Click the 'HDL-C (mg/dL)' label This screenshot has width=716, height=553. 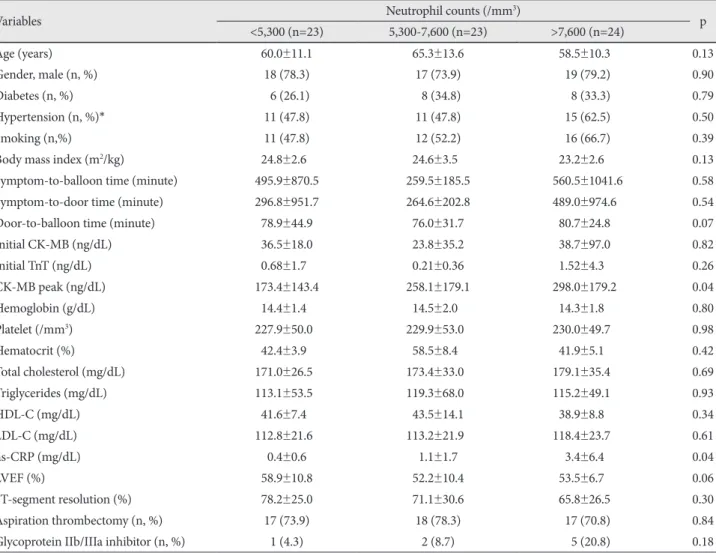pyautogui.click(x=39, y=415)
